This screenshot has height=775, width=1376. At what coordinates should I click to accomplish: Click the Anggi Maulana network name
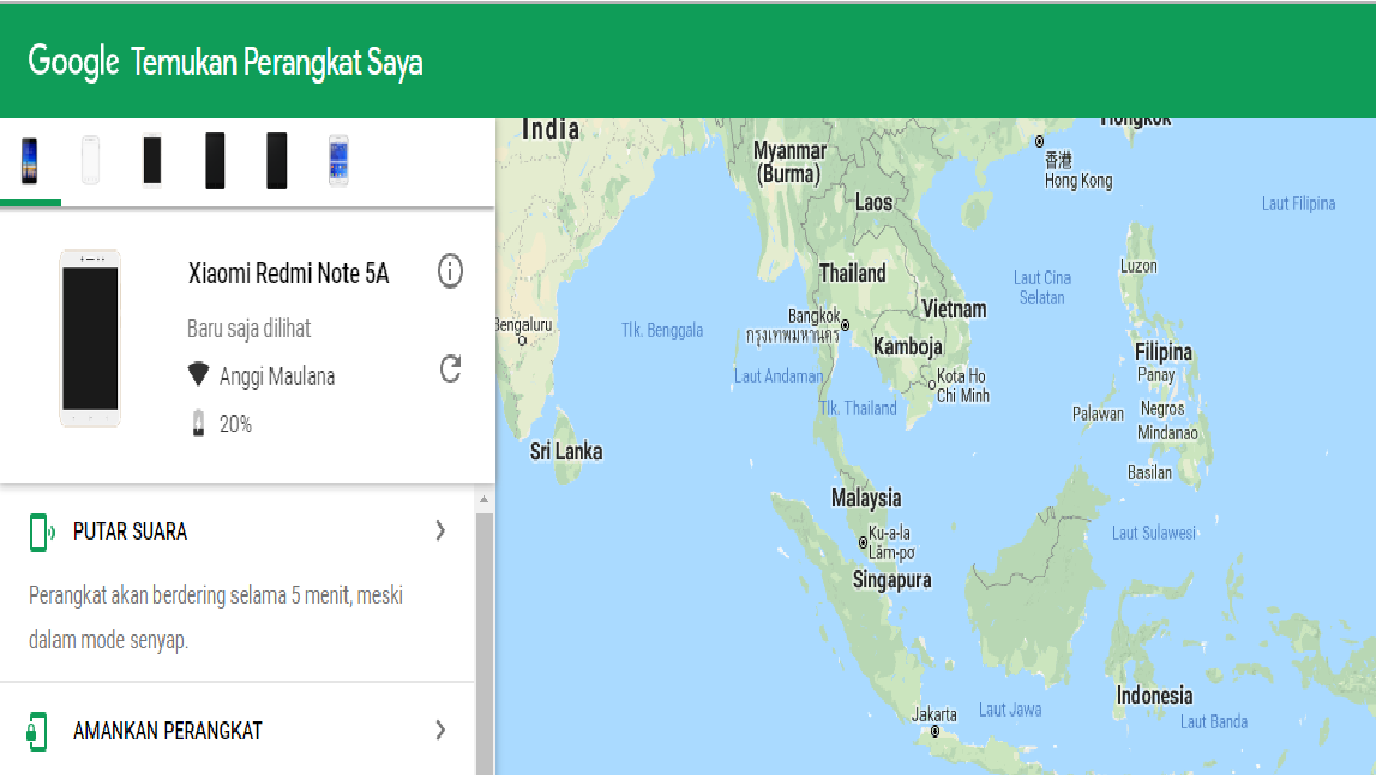click(277, 377)
